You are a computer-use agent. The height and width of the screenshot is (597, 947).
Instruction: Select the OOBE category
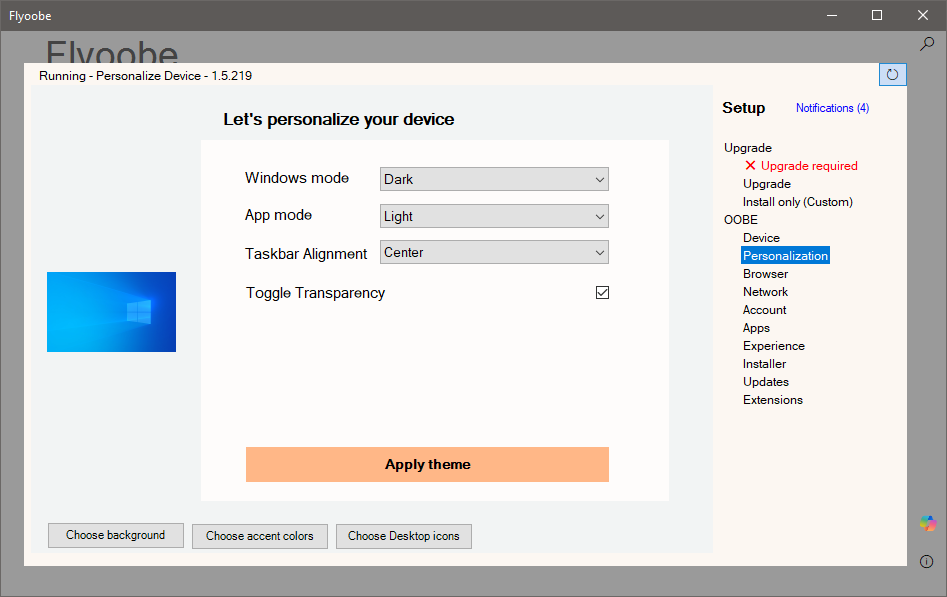740,220
